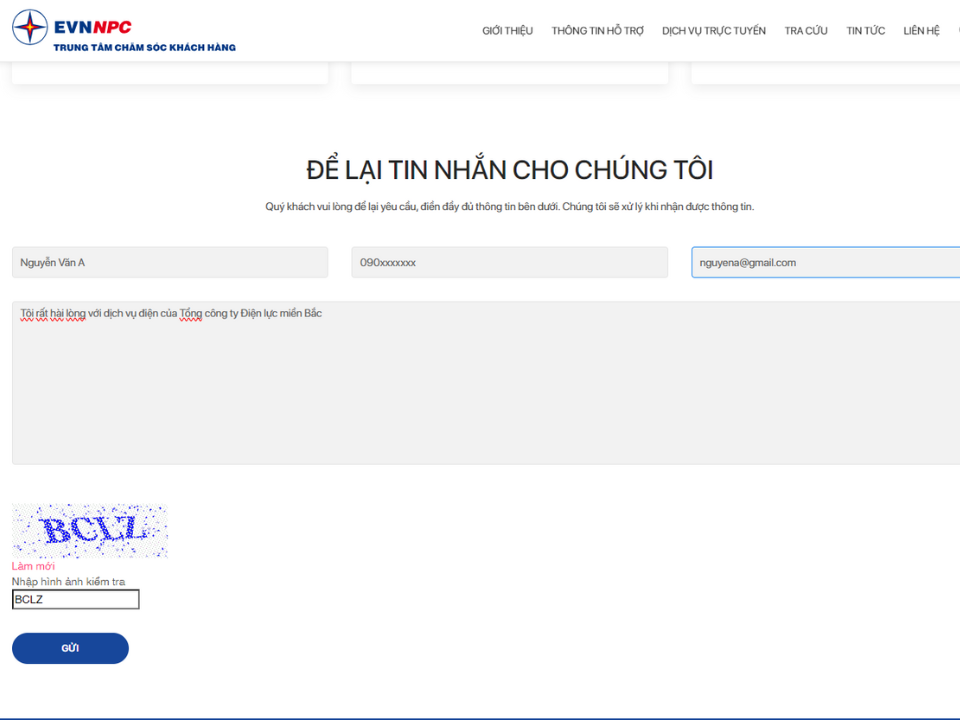Refresh captcha via 'Làm mới' link
The image size is (960, 720).
(x=33, y=566)
